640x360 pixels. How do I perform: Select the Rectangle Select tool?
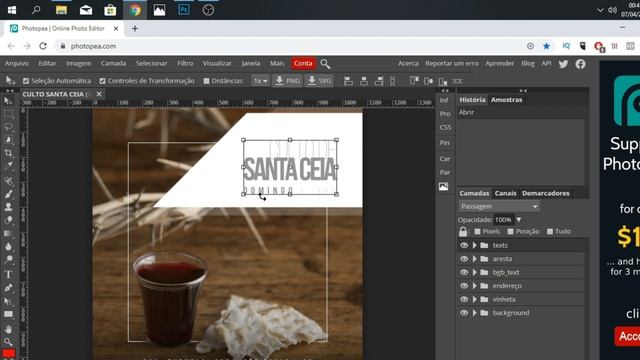coord(8,114)
